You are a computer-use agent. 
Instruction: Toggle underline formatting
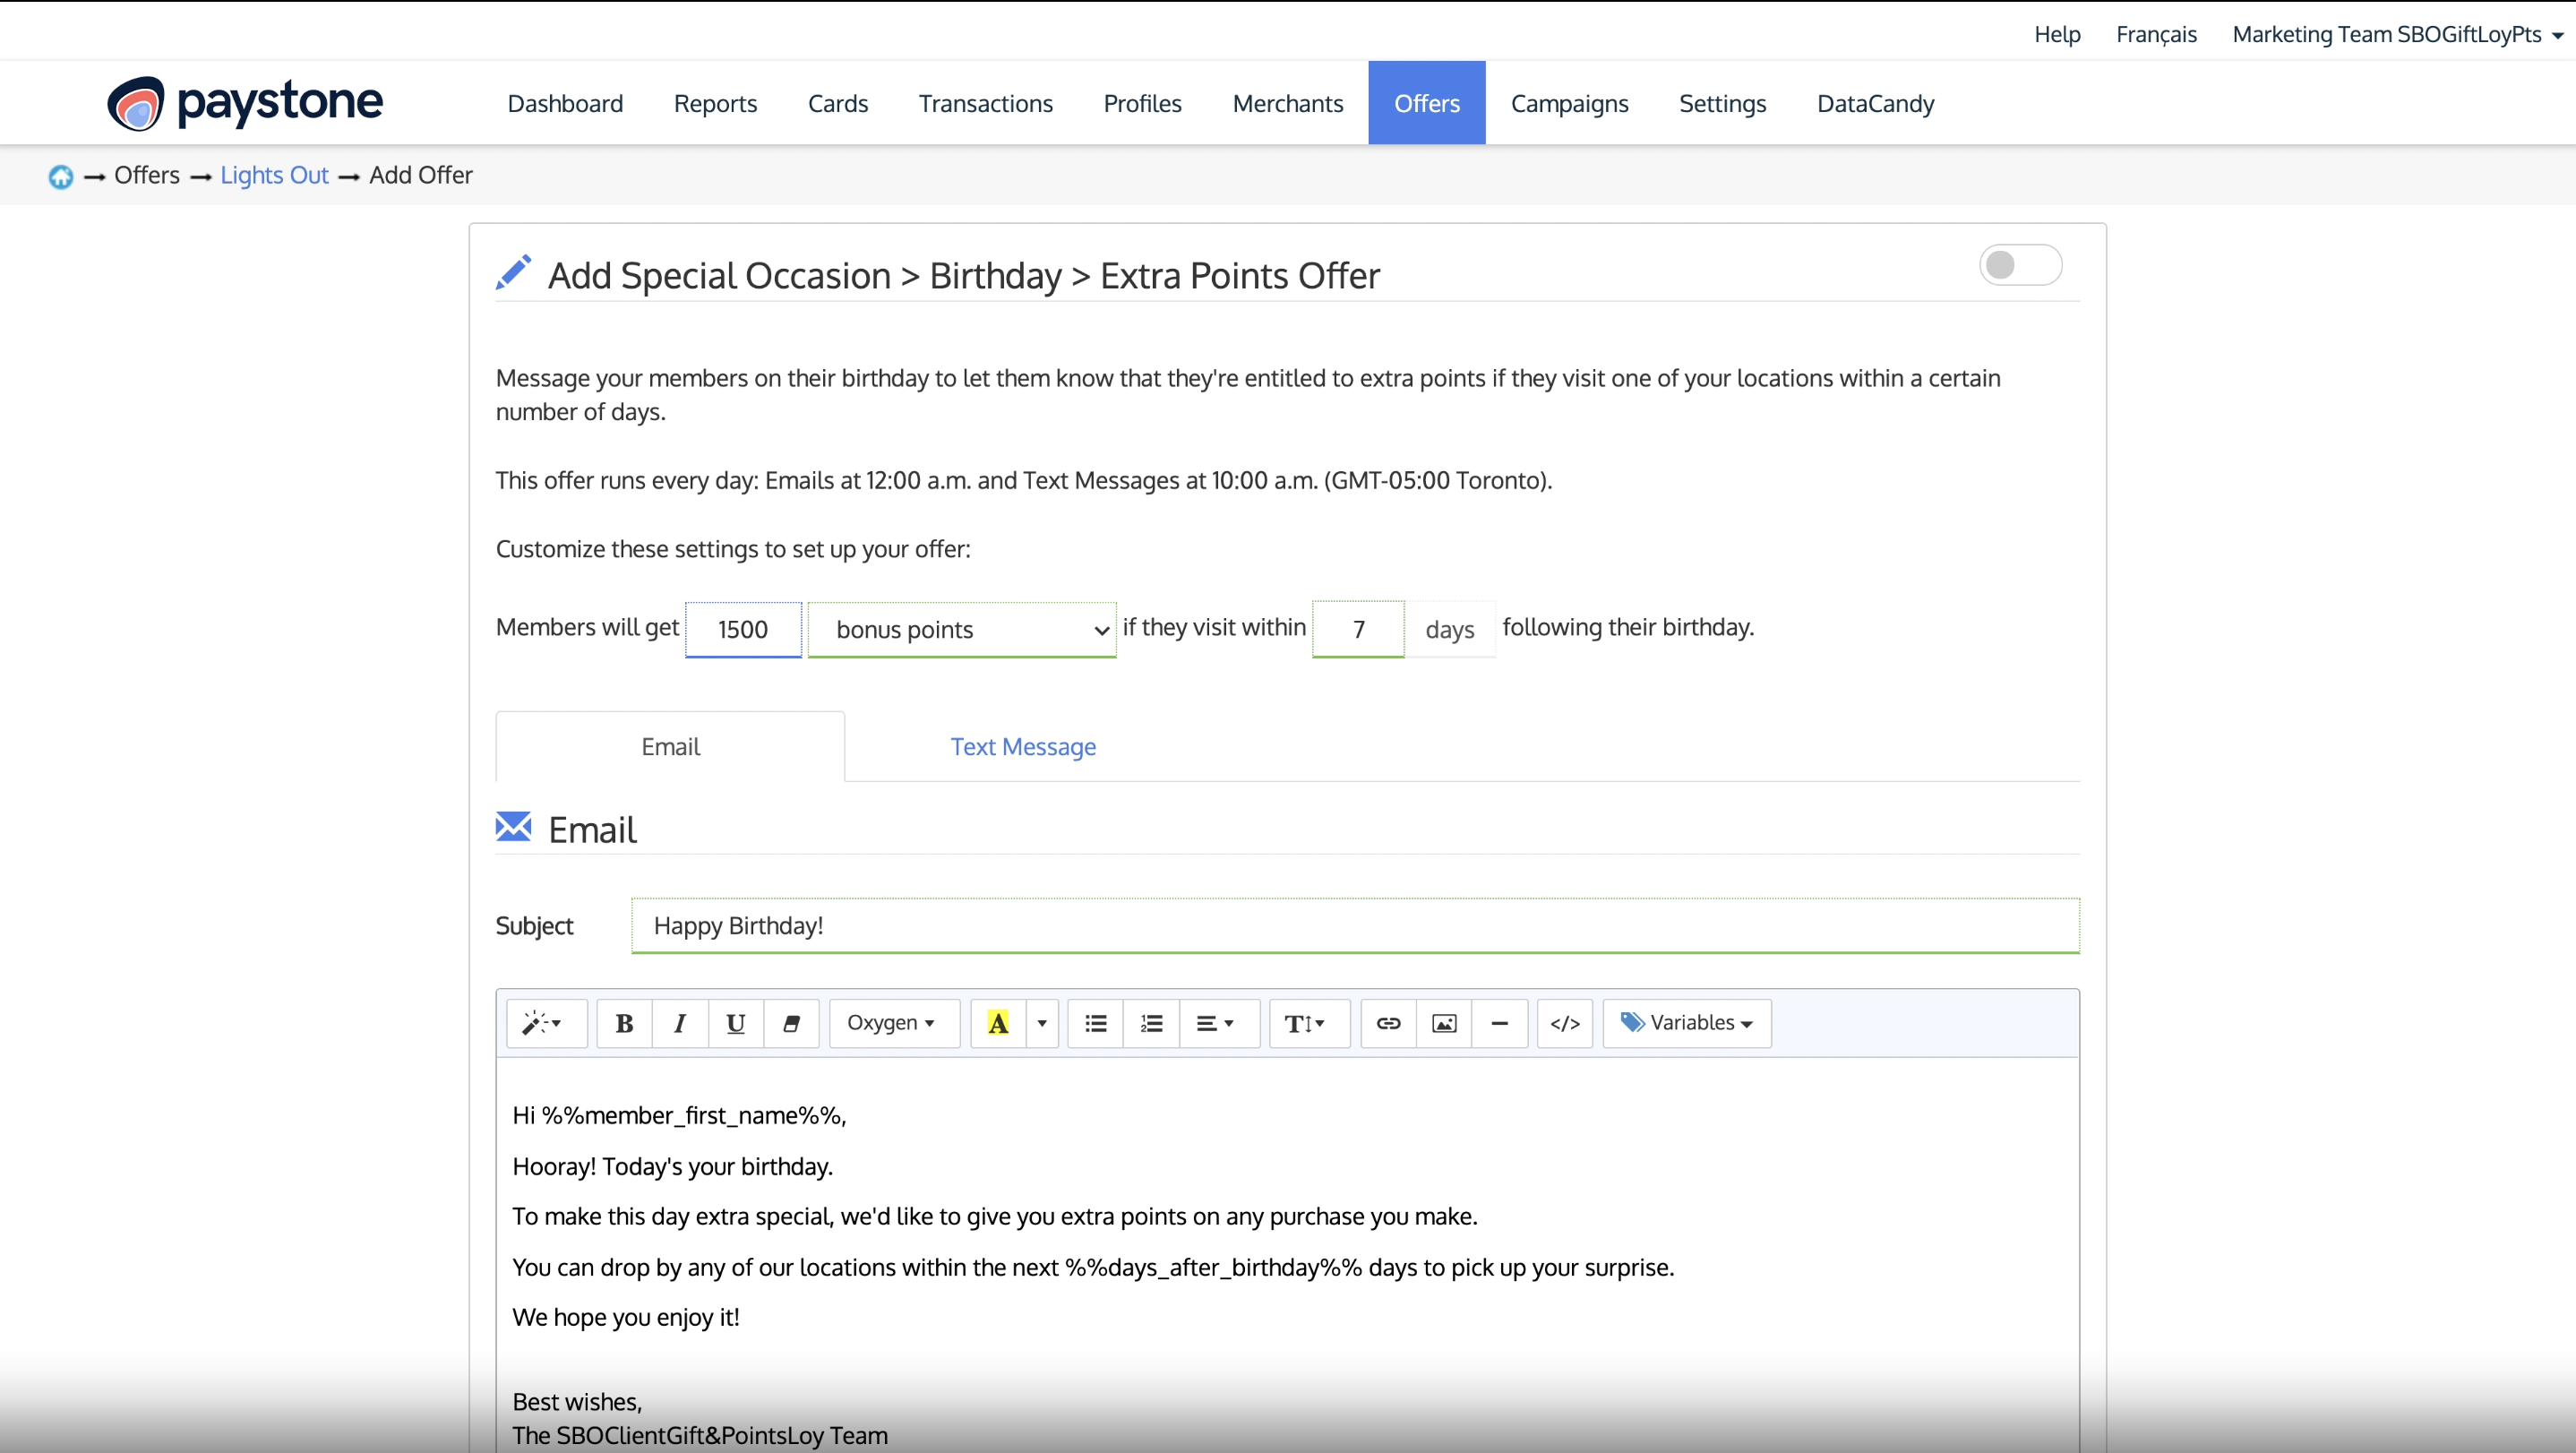(735, 1023)
